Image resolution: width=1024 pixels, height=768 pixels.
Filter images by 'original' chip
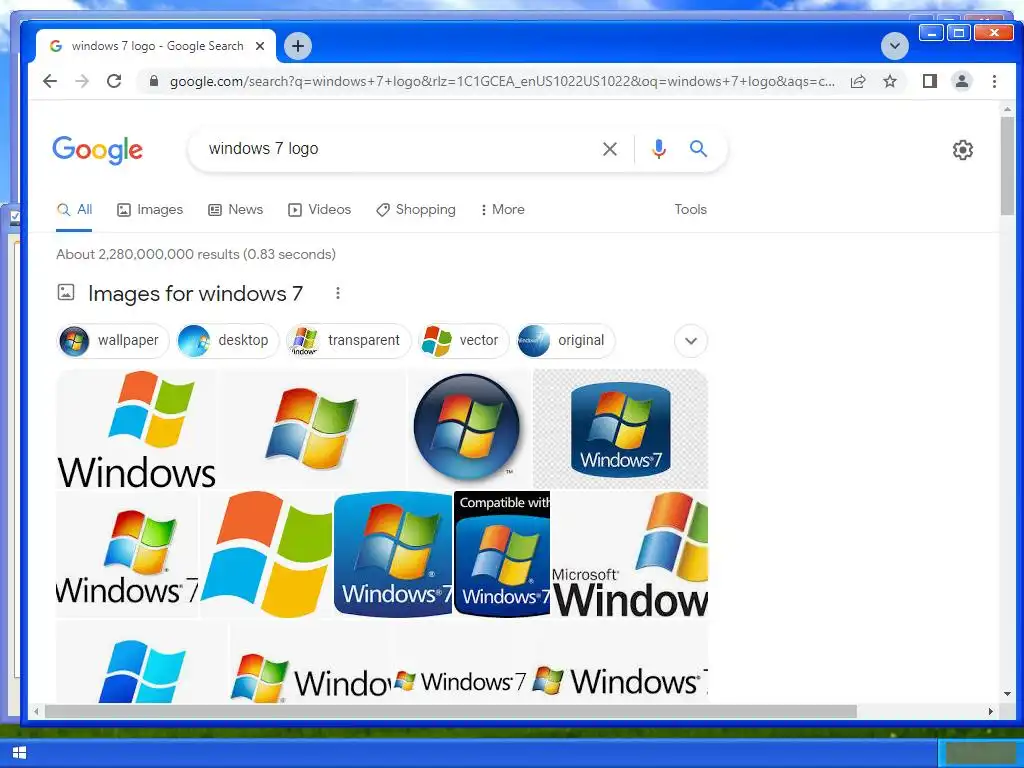(566, 340)
